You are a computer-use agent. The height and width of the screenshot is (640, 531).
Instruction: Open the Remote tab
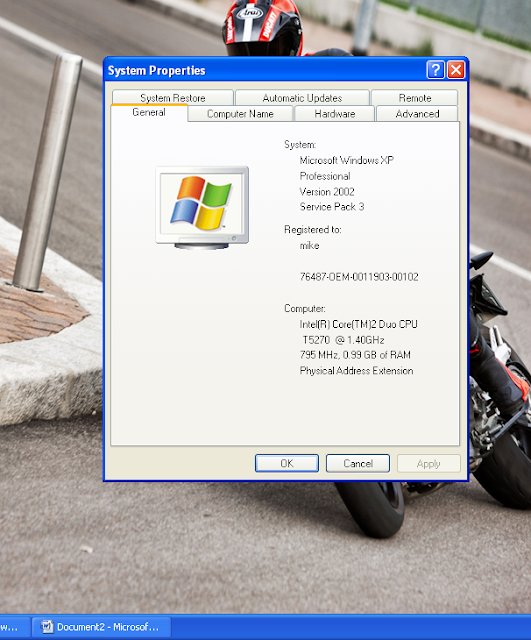[415, 98]
